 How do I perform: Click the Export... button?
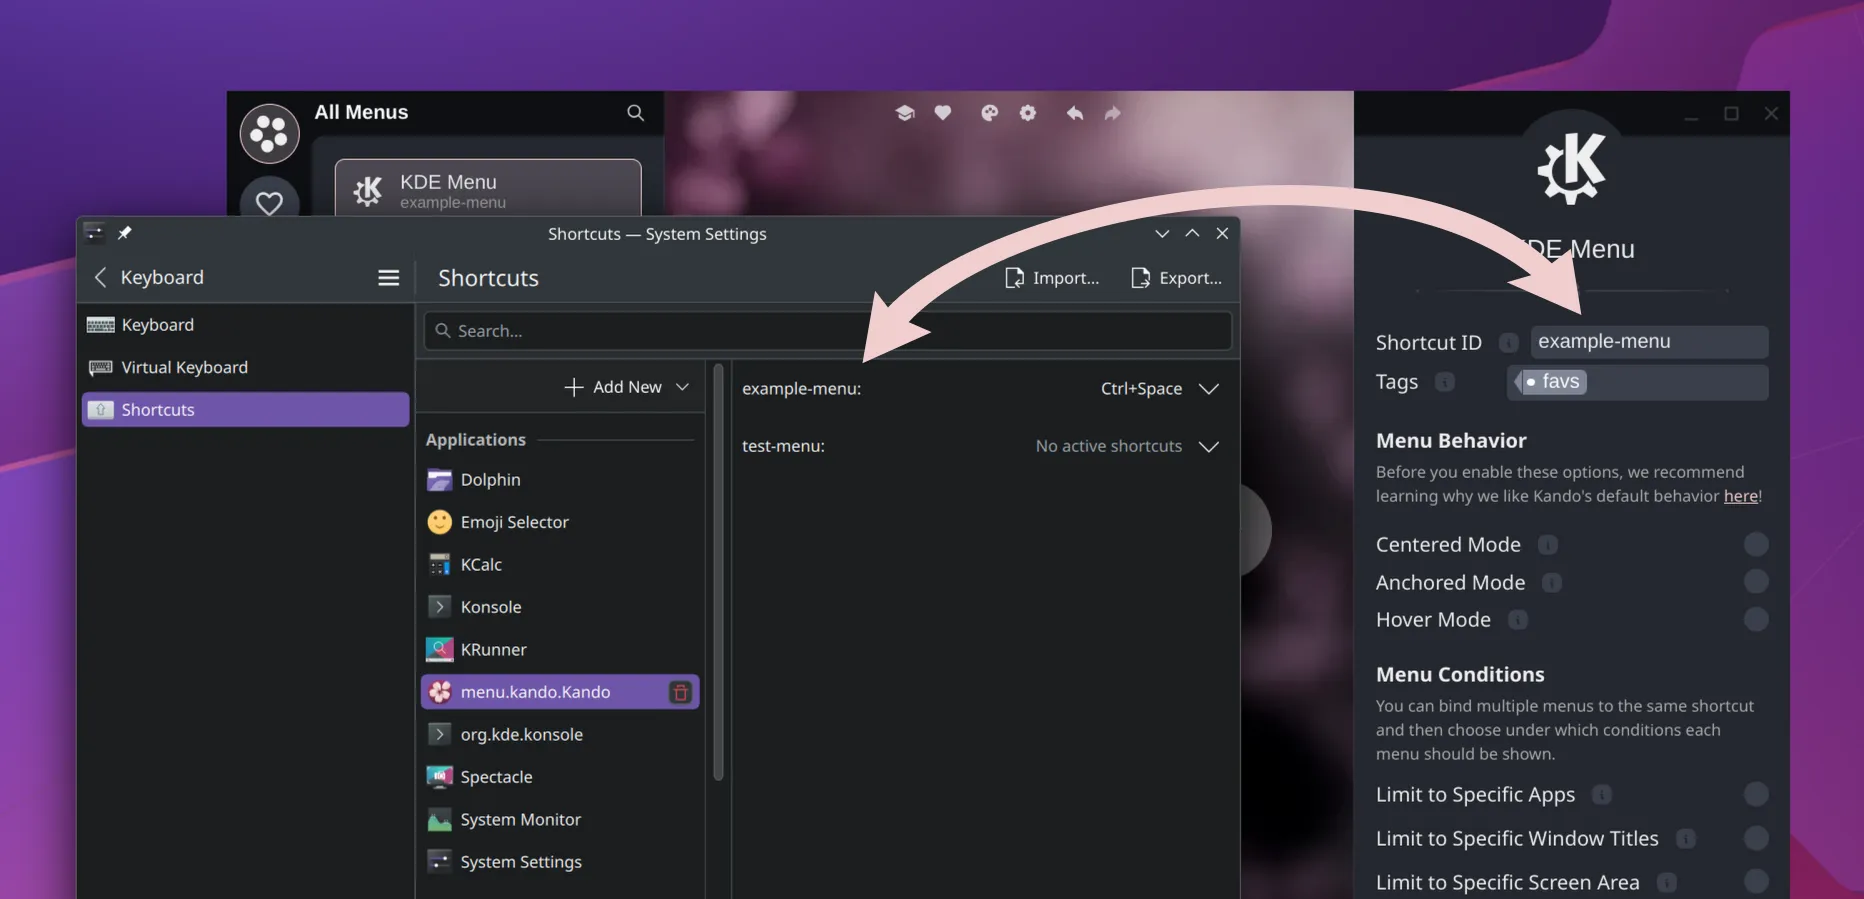(1176, 278)
